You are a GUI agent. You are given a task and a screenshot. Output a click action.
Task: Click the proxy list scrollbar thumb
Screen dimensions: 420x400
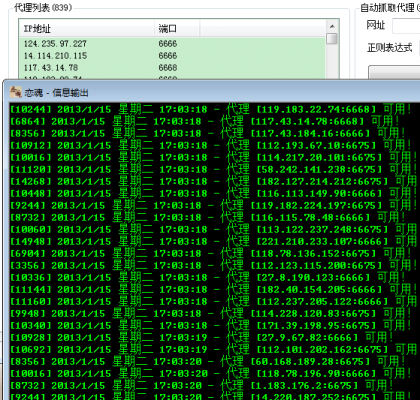pyautogui.click(x=332, y=39)
